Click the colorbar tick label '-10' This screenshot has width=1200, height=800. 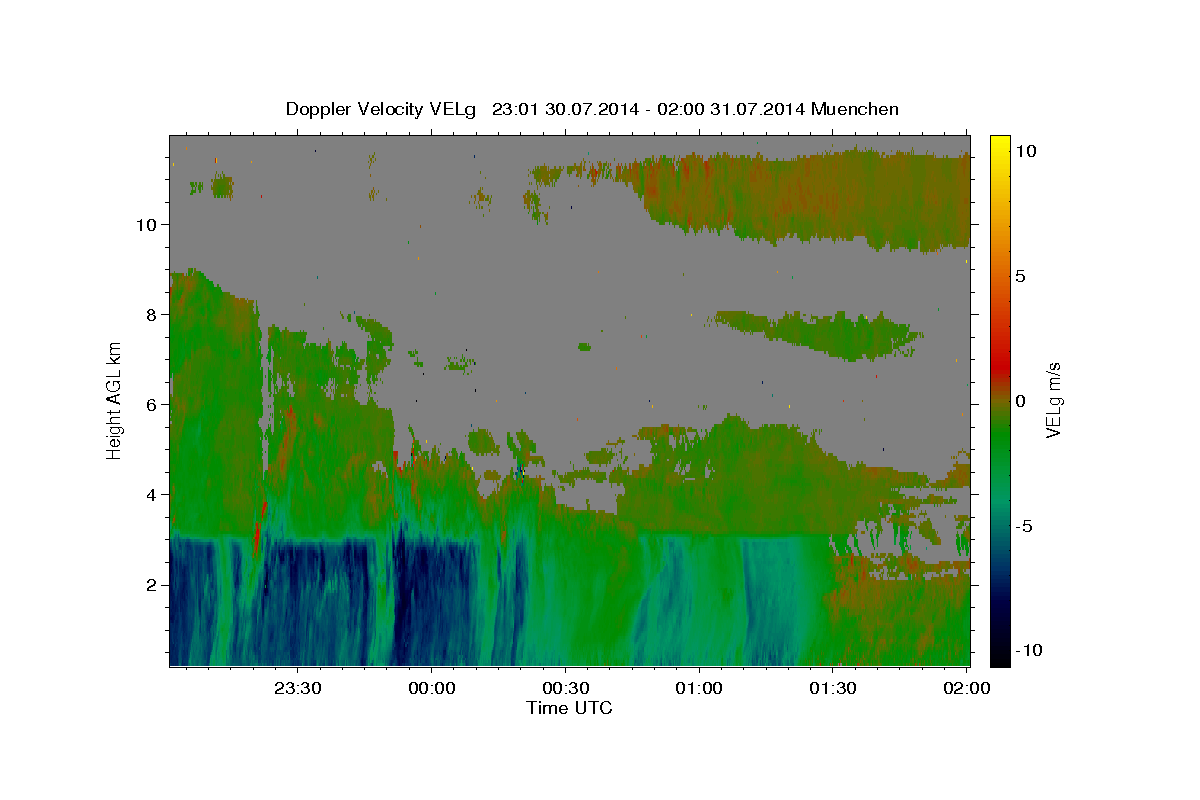pyautogui.click(x=1028, y=650)
